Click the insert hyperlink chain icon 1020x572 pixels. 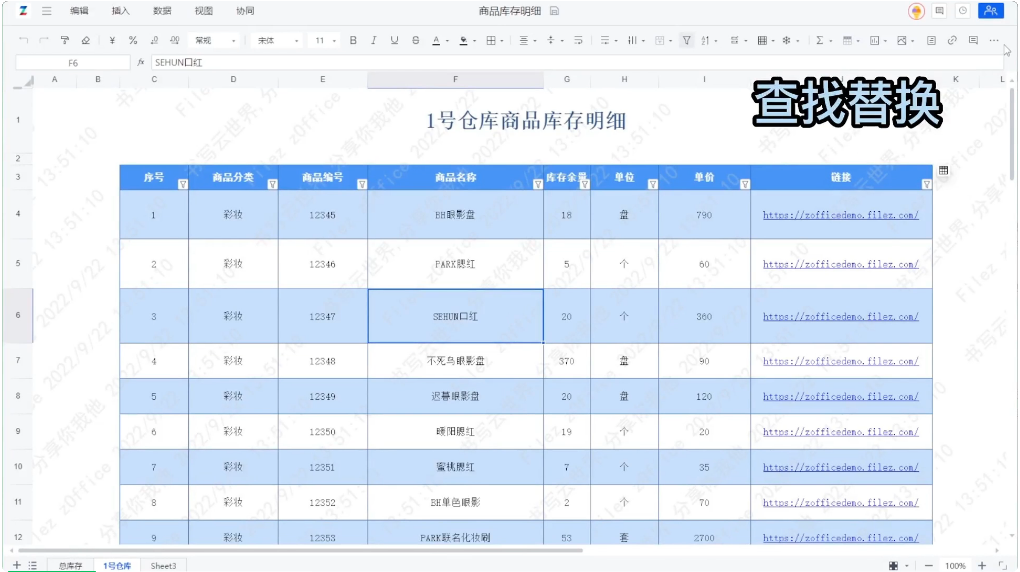pyautogui.click(x=952, y=40)
